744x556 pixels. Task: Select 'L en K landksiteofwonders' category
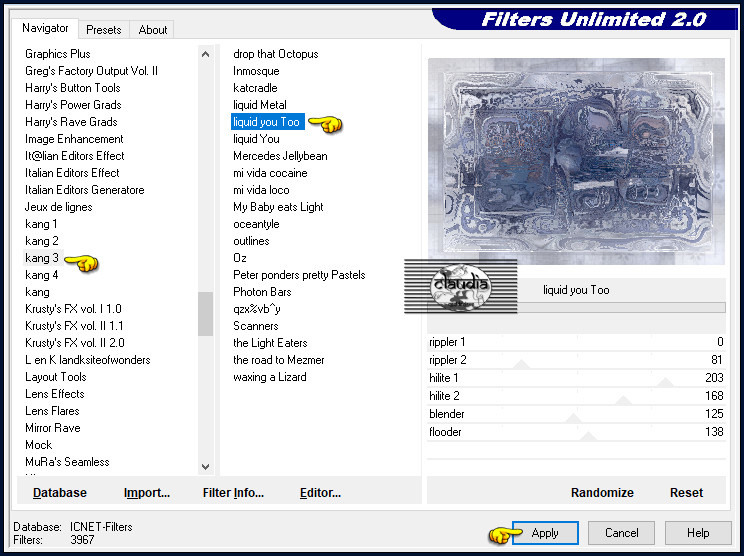[x=87, y=360]
